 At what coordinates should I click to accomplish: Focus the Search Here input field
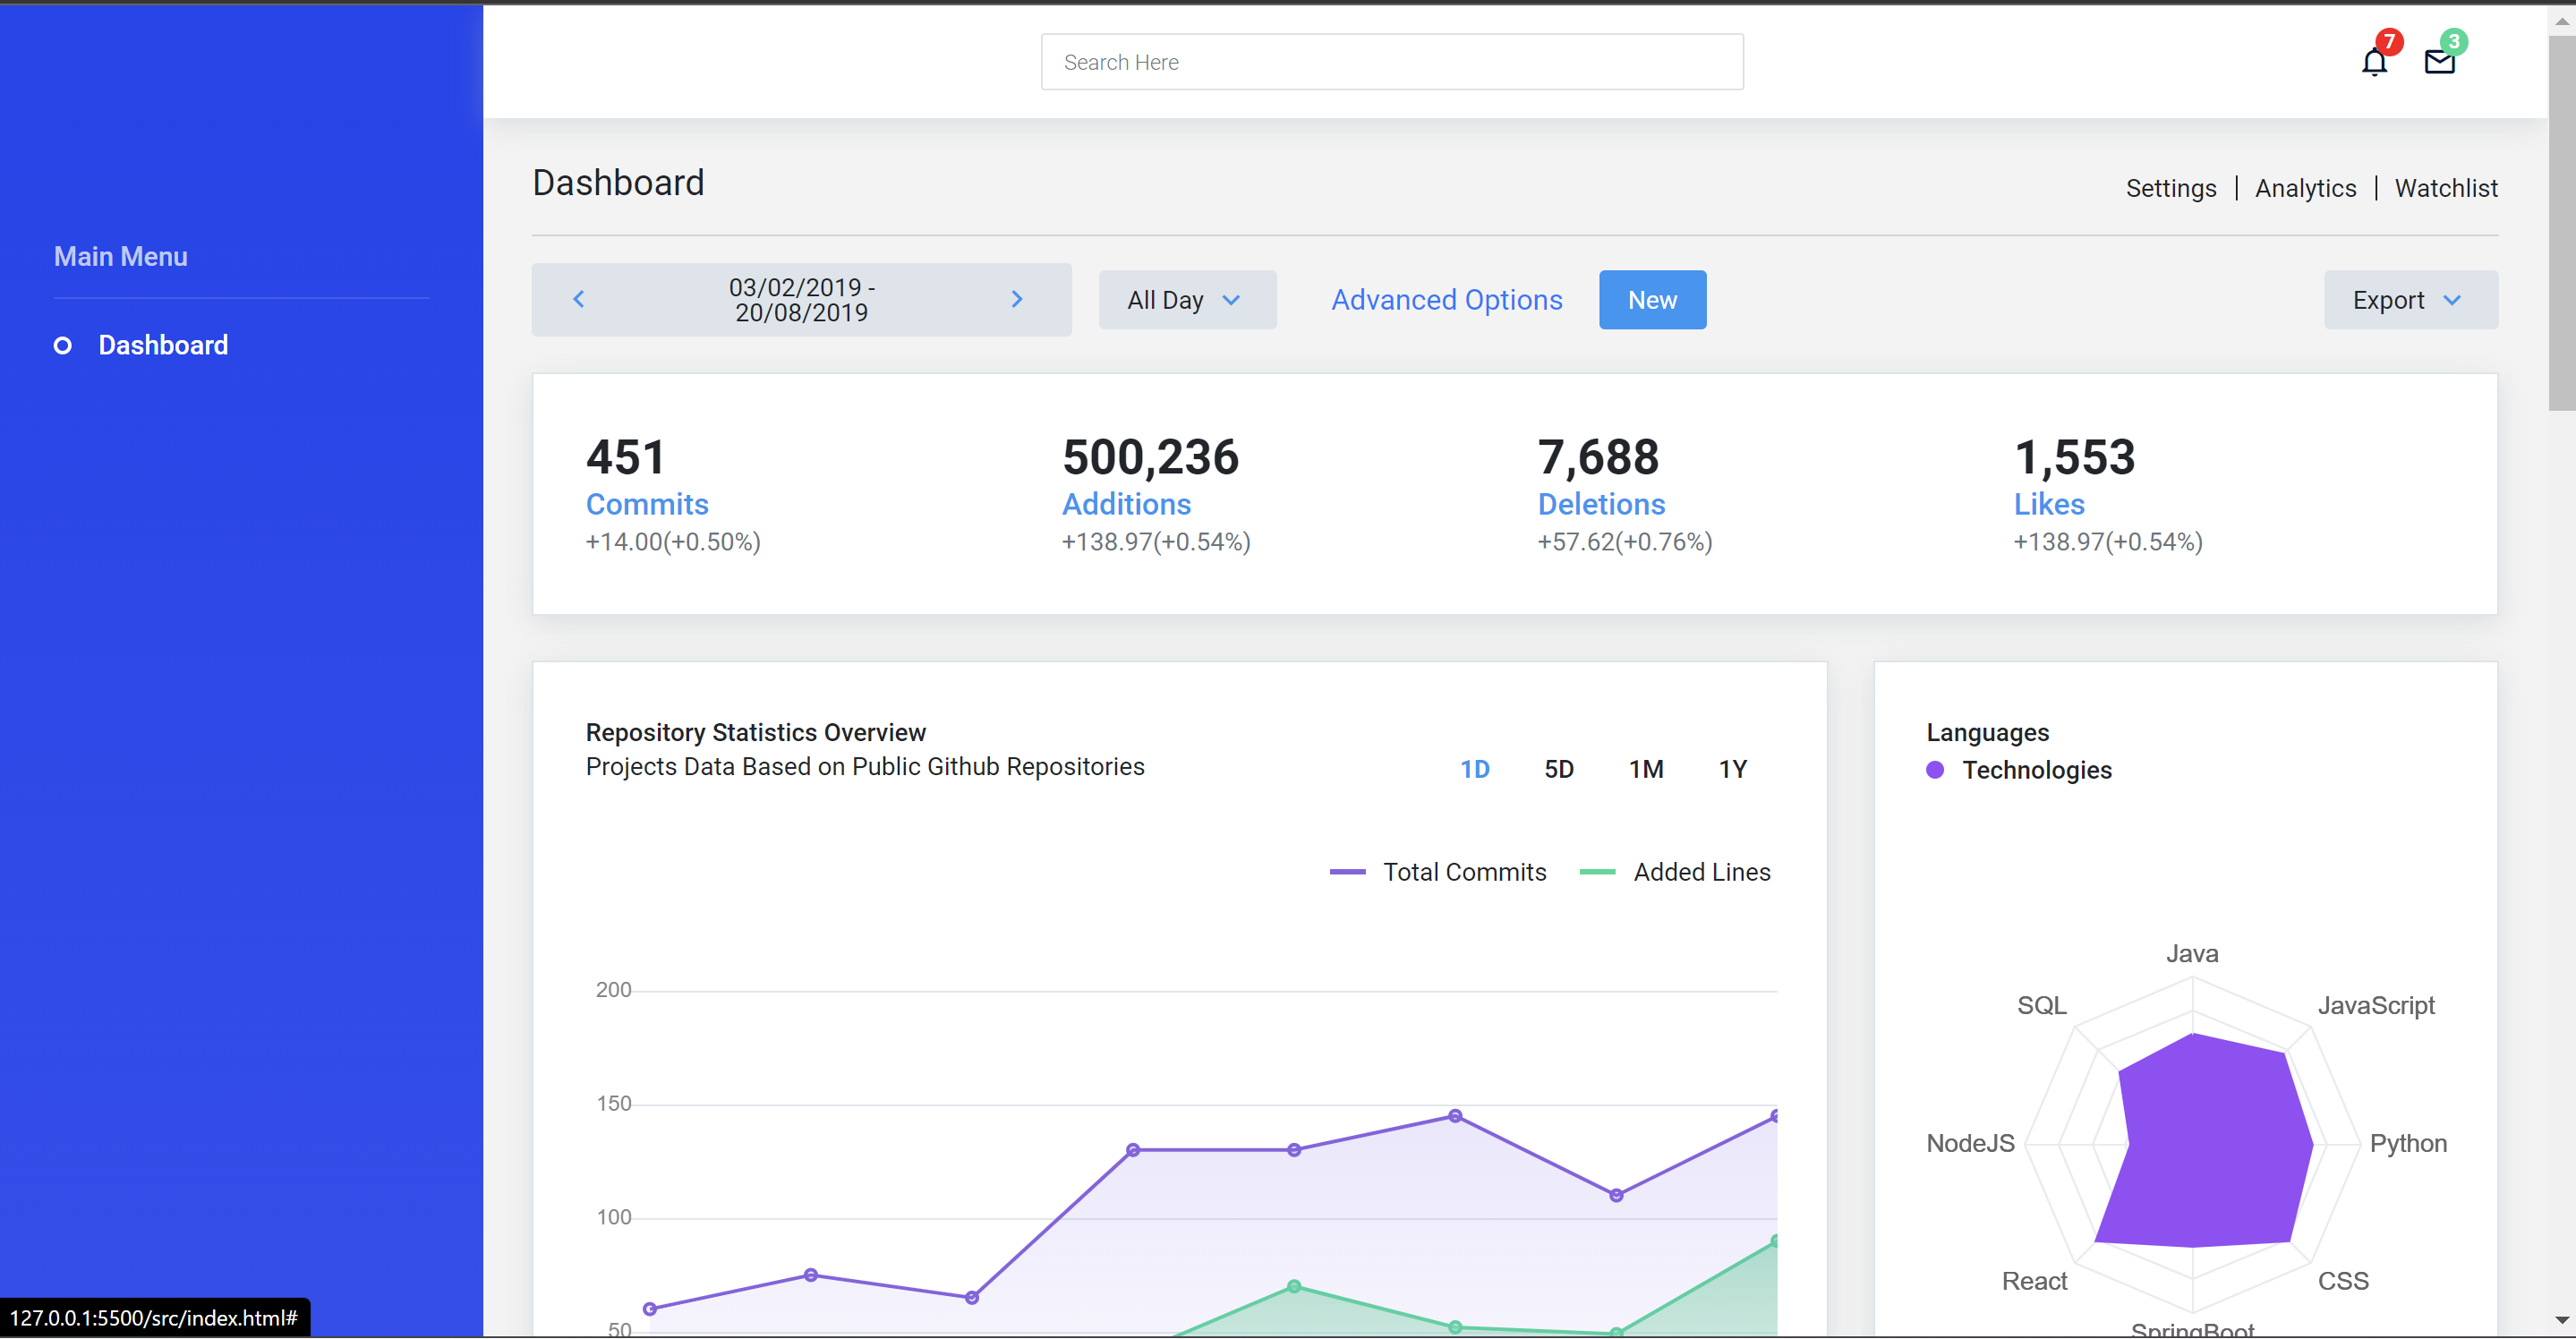1391,62
